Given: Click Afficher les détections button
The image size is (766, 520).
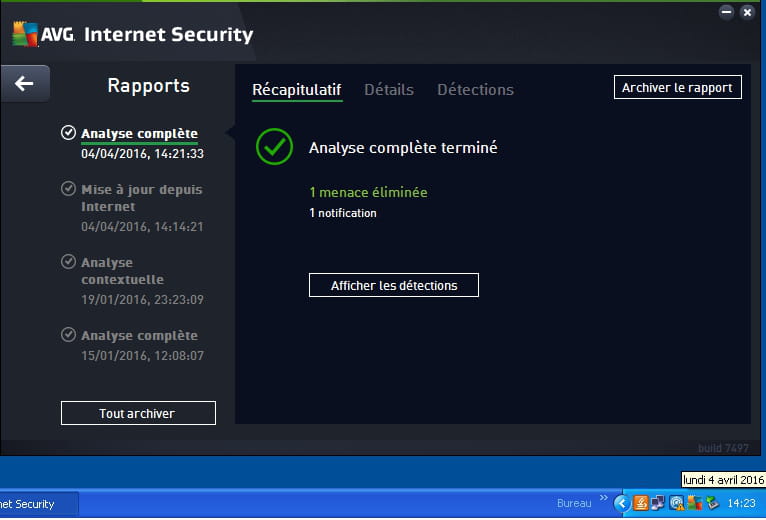Looking at the screenshot, I should pos(394,285).
